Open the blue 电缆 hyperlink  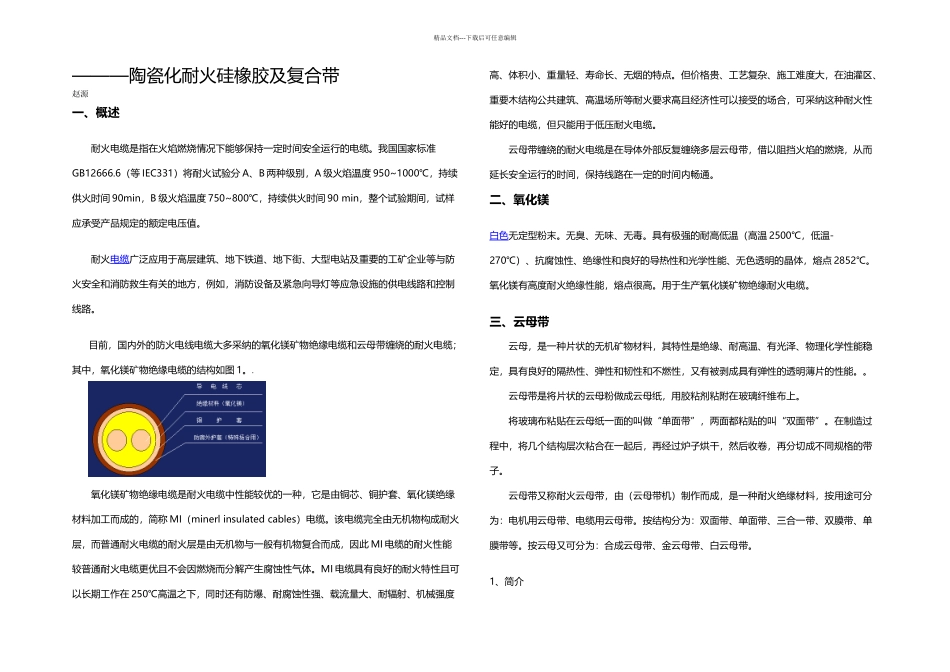[119, 259]
